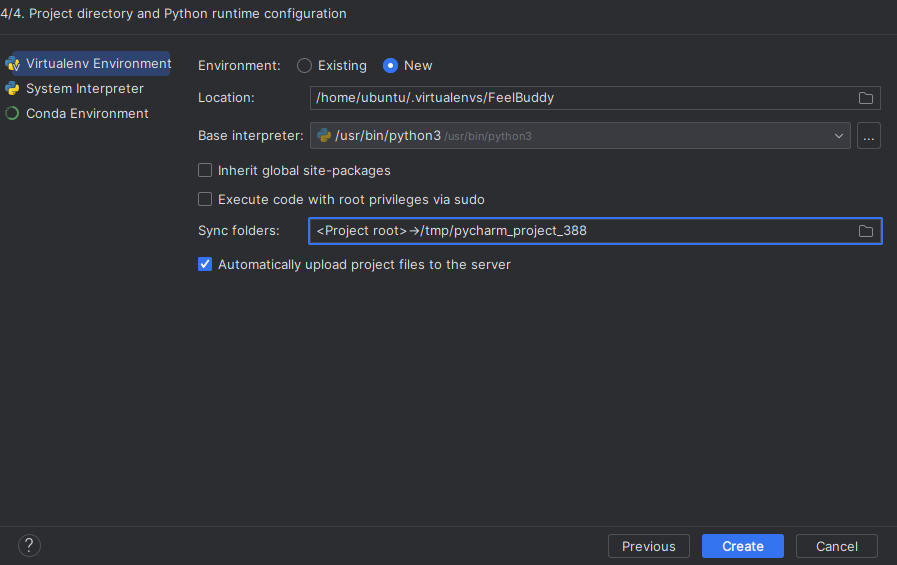The width and height of the screenshot is (897, 565).
Task: Click python icon in Base interpreter combo box
Action: (x=324, y=136)
